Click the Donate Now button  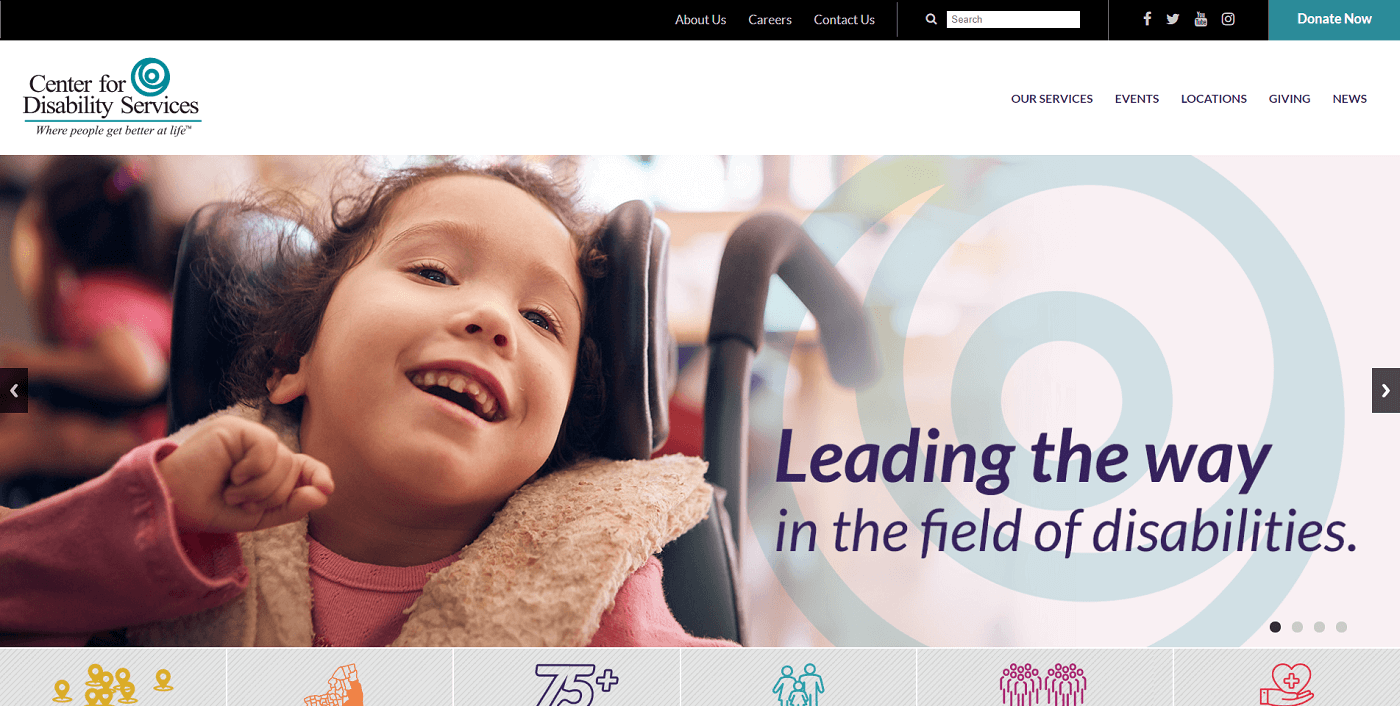tap(1334, 20)
